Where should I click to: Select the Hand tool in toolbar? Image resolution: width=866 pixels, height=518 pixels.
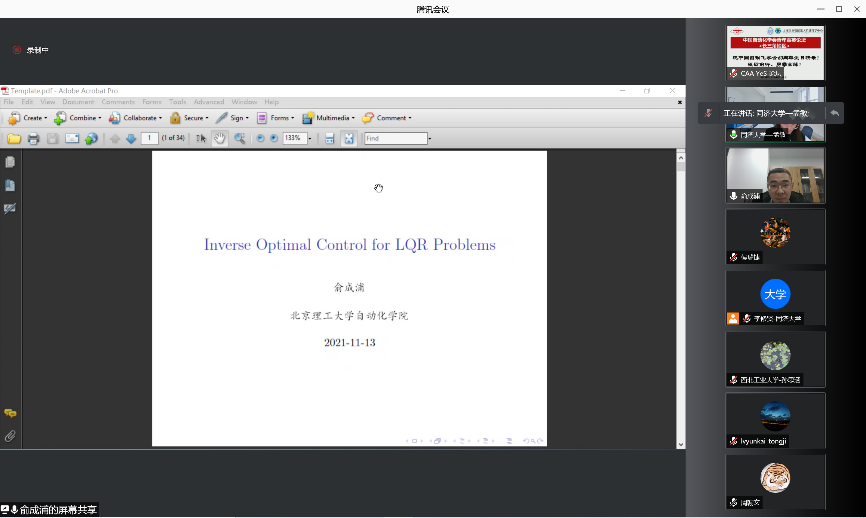point(220,138)
